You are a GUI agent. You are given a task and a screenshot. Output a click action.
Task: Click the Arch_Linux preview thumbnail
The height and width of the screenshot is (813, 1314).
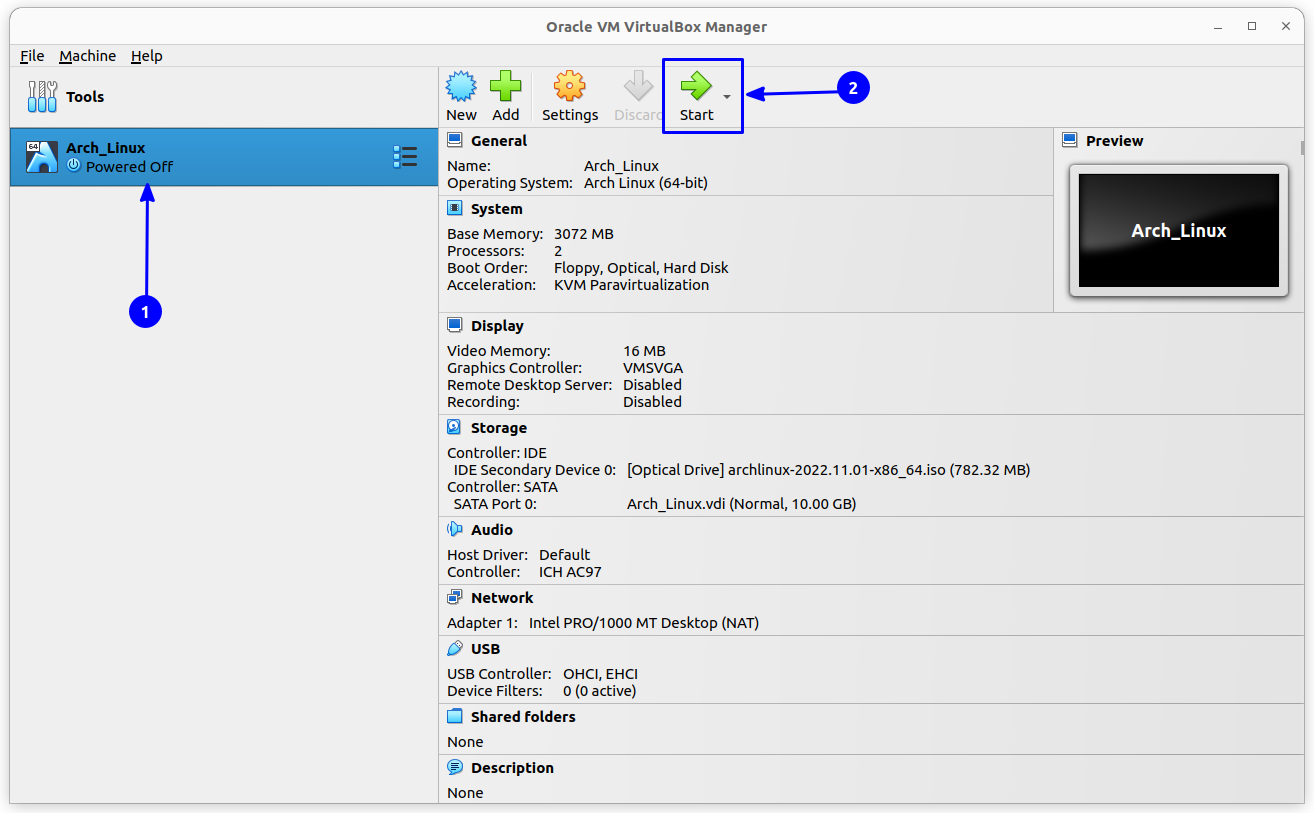tap(1178, 230)
